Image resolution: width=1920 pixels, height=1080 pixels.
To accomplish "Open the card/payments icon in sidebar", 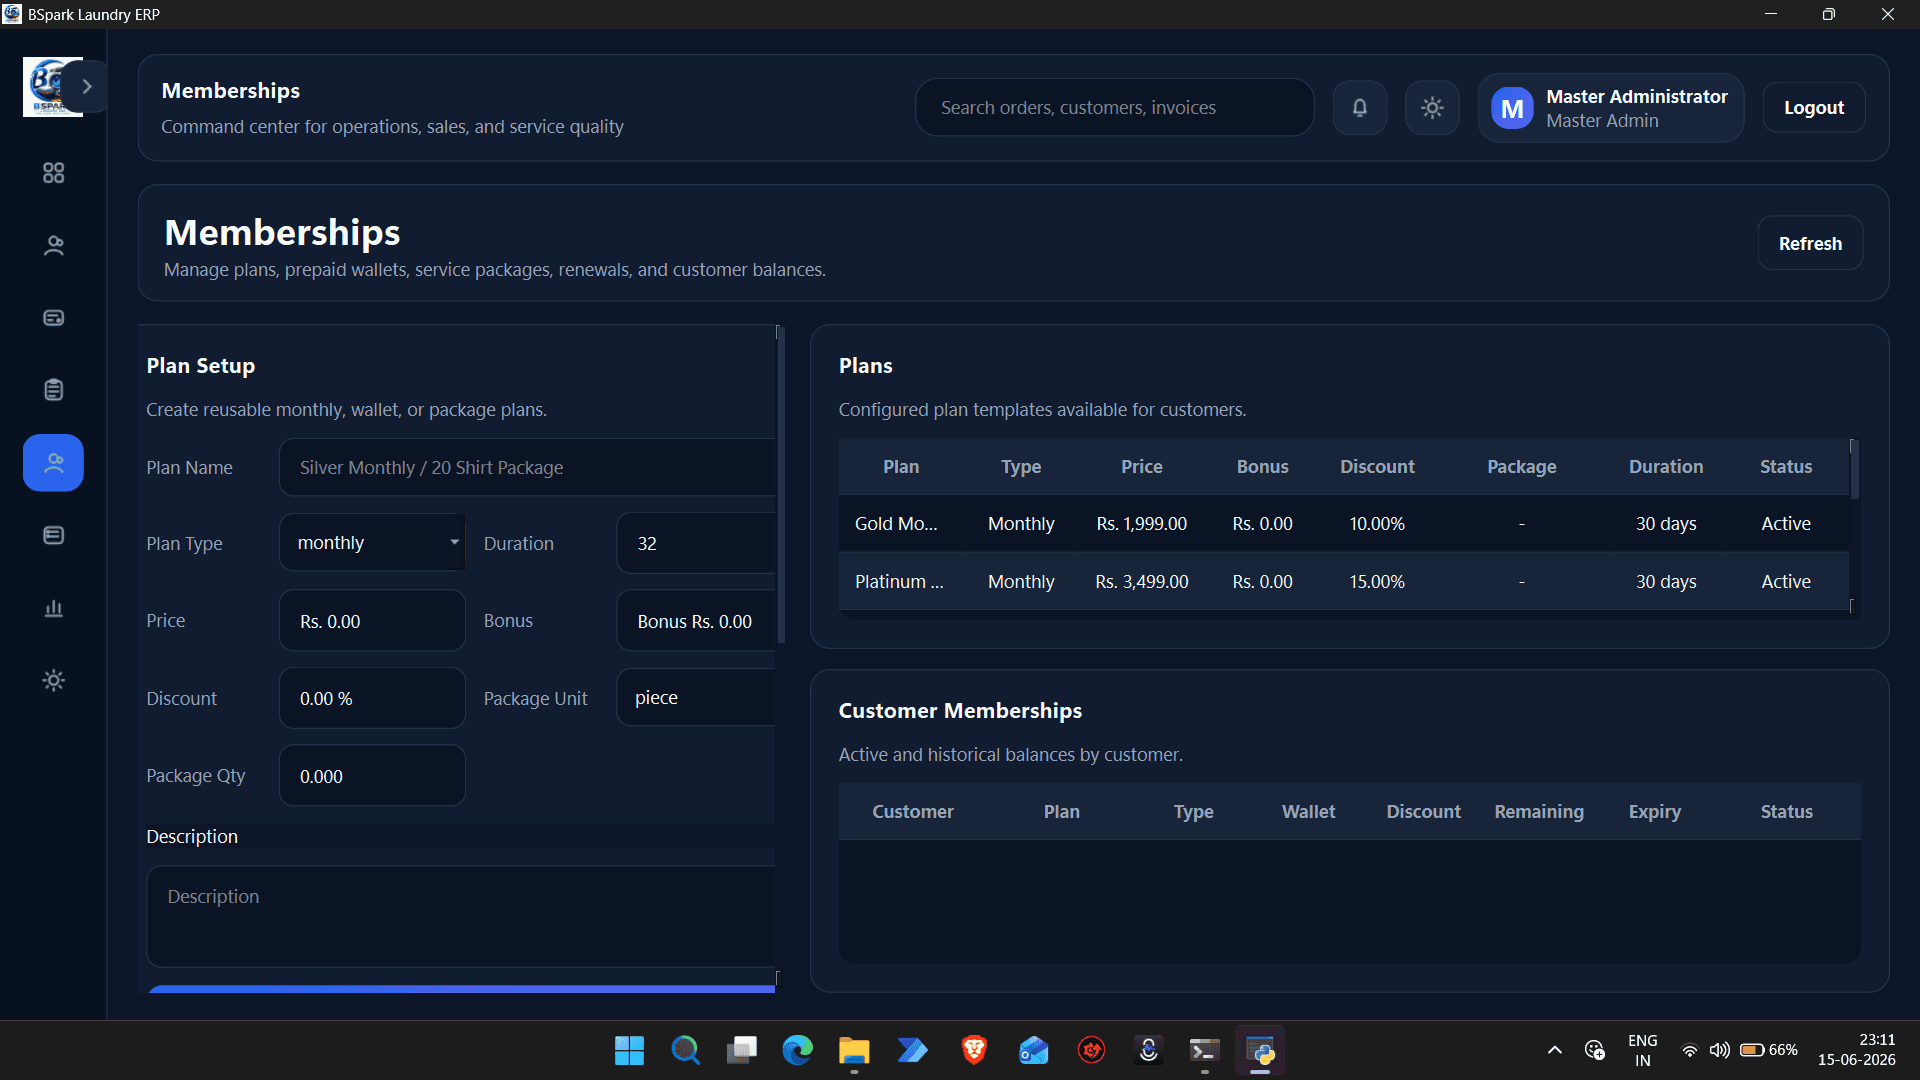I will point(54,318).
